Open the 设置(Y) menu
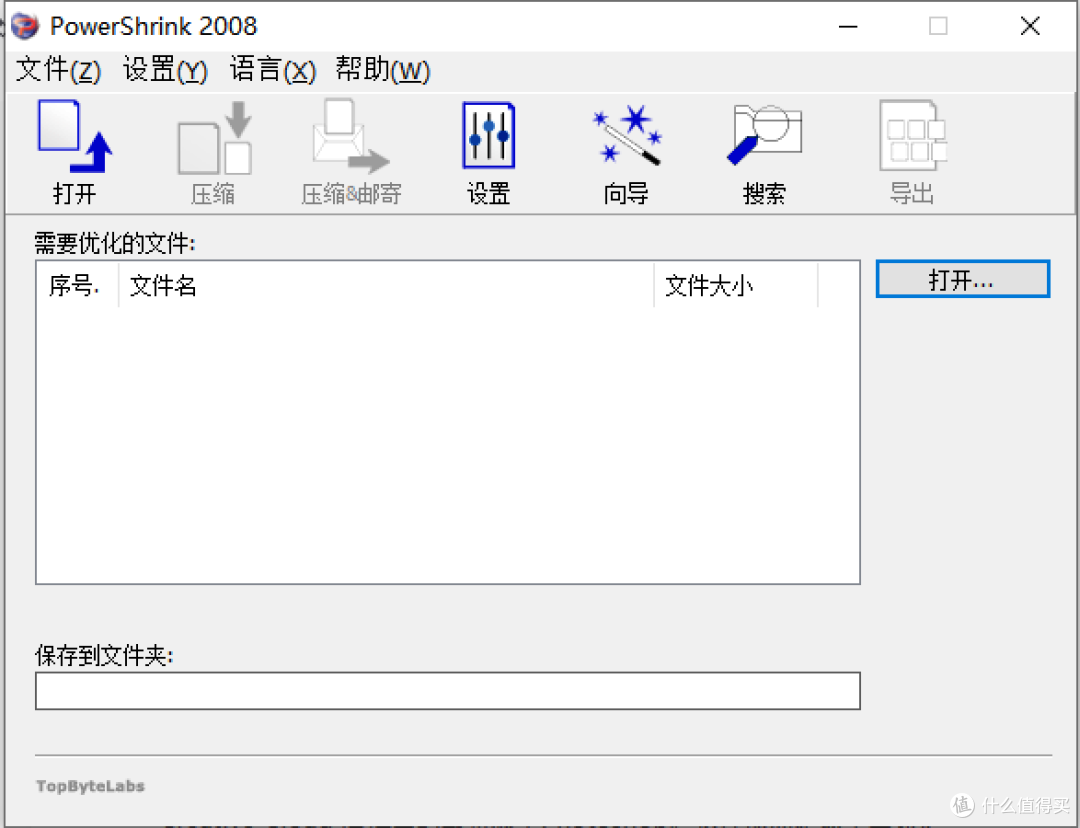The height and width of the screenshot is (828, 1080). pyautogui.click(x=165, y=70)
